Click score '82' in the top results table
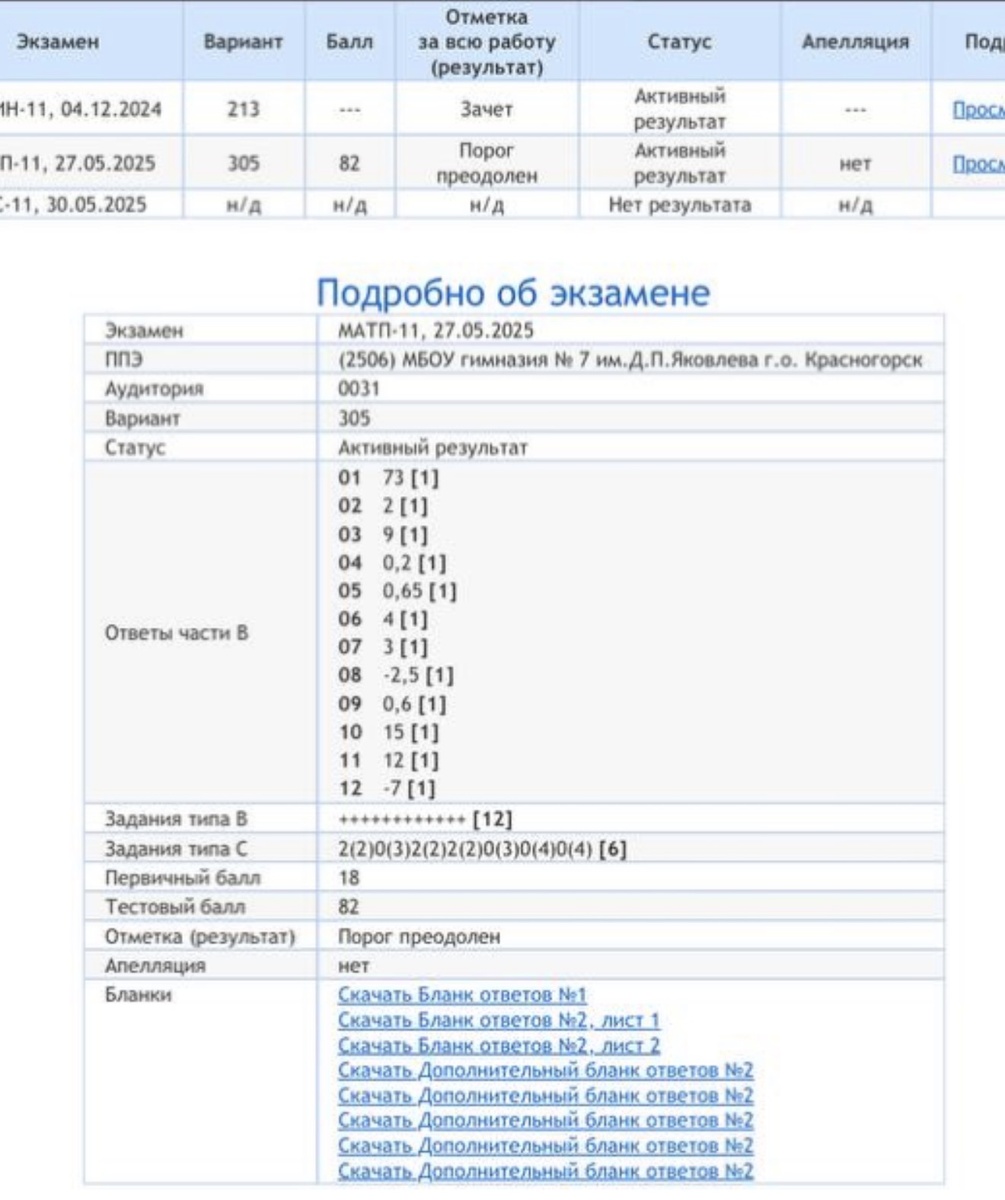This screenshot has height=1200, width=1005. coord(349,161)
